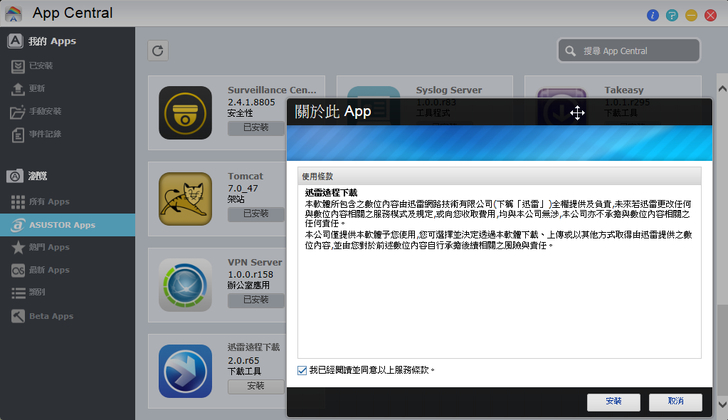Click 已安裝 button under VPN Server

256,300
